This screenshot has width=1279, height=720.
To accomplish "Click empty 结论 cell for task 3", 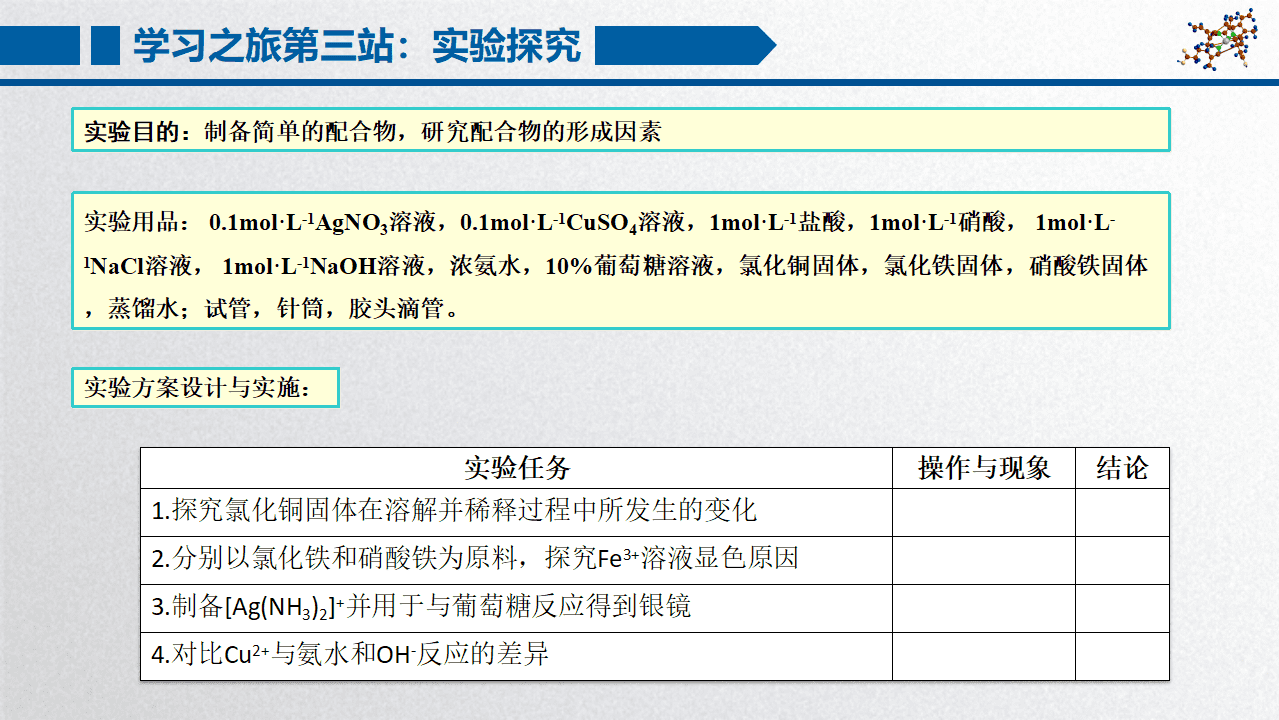I will point(1122,608).
